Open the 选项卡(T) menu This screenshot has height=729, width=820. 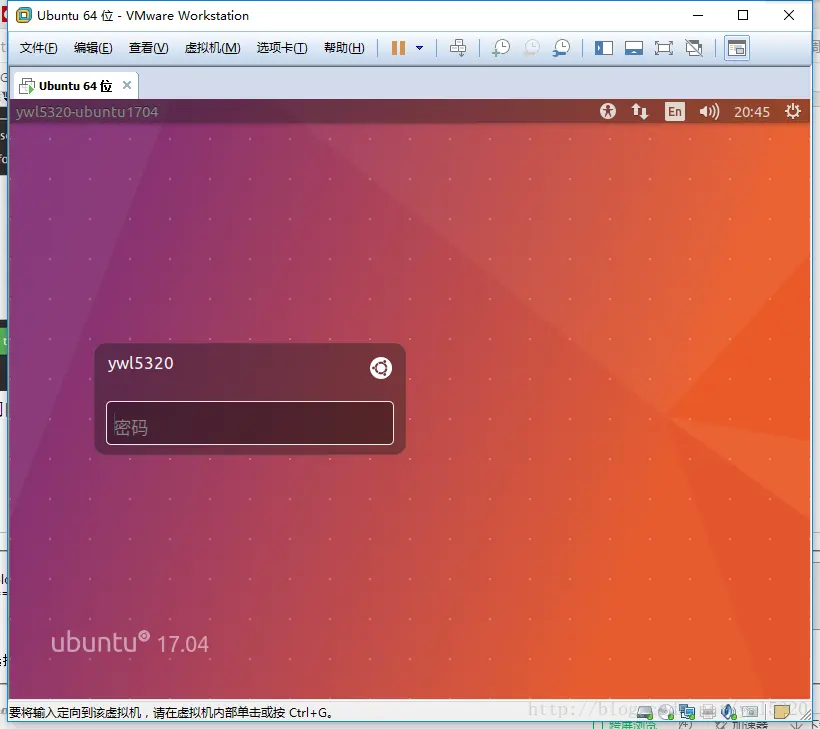pos(282,48)
